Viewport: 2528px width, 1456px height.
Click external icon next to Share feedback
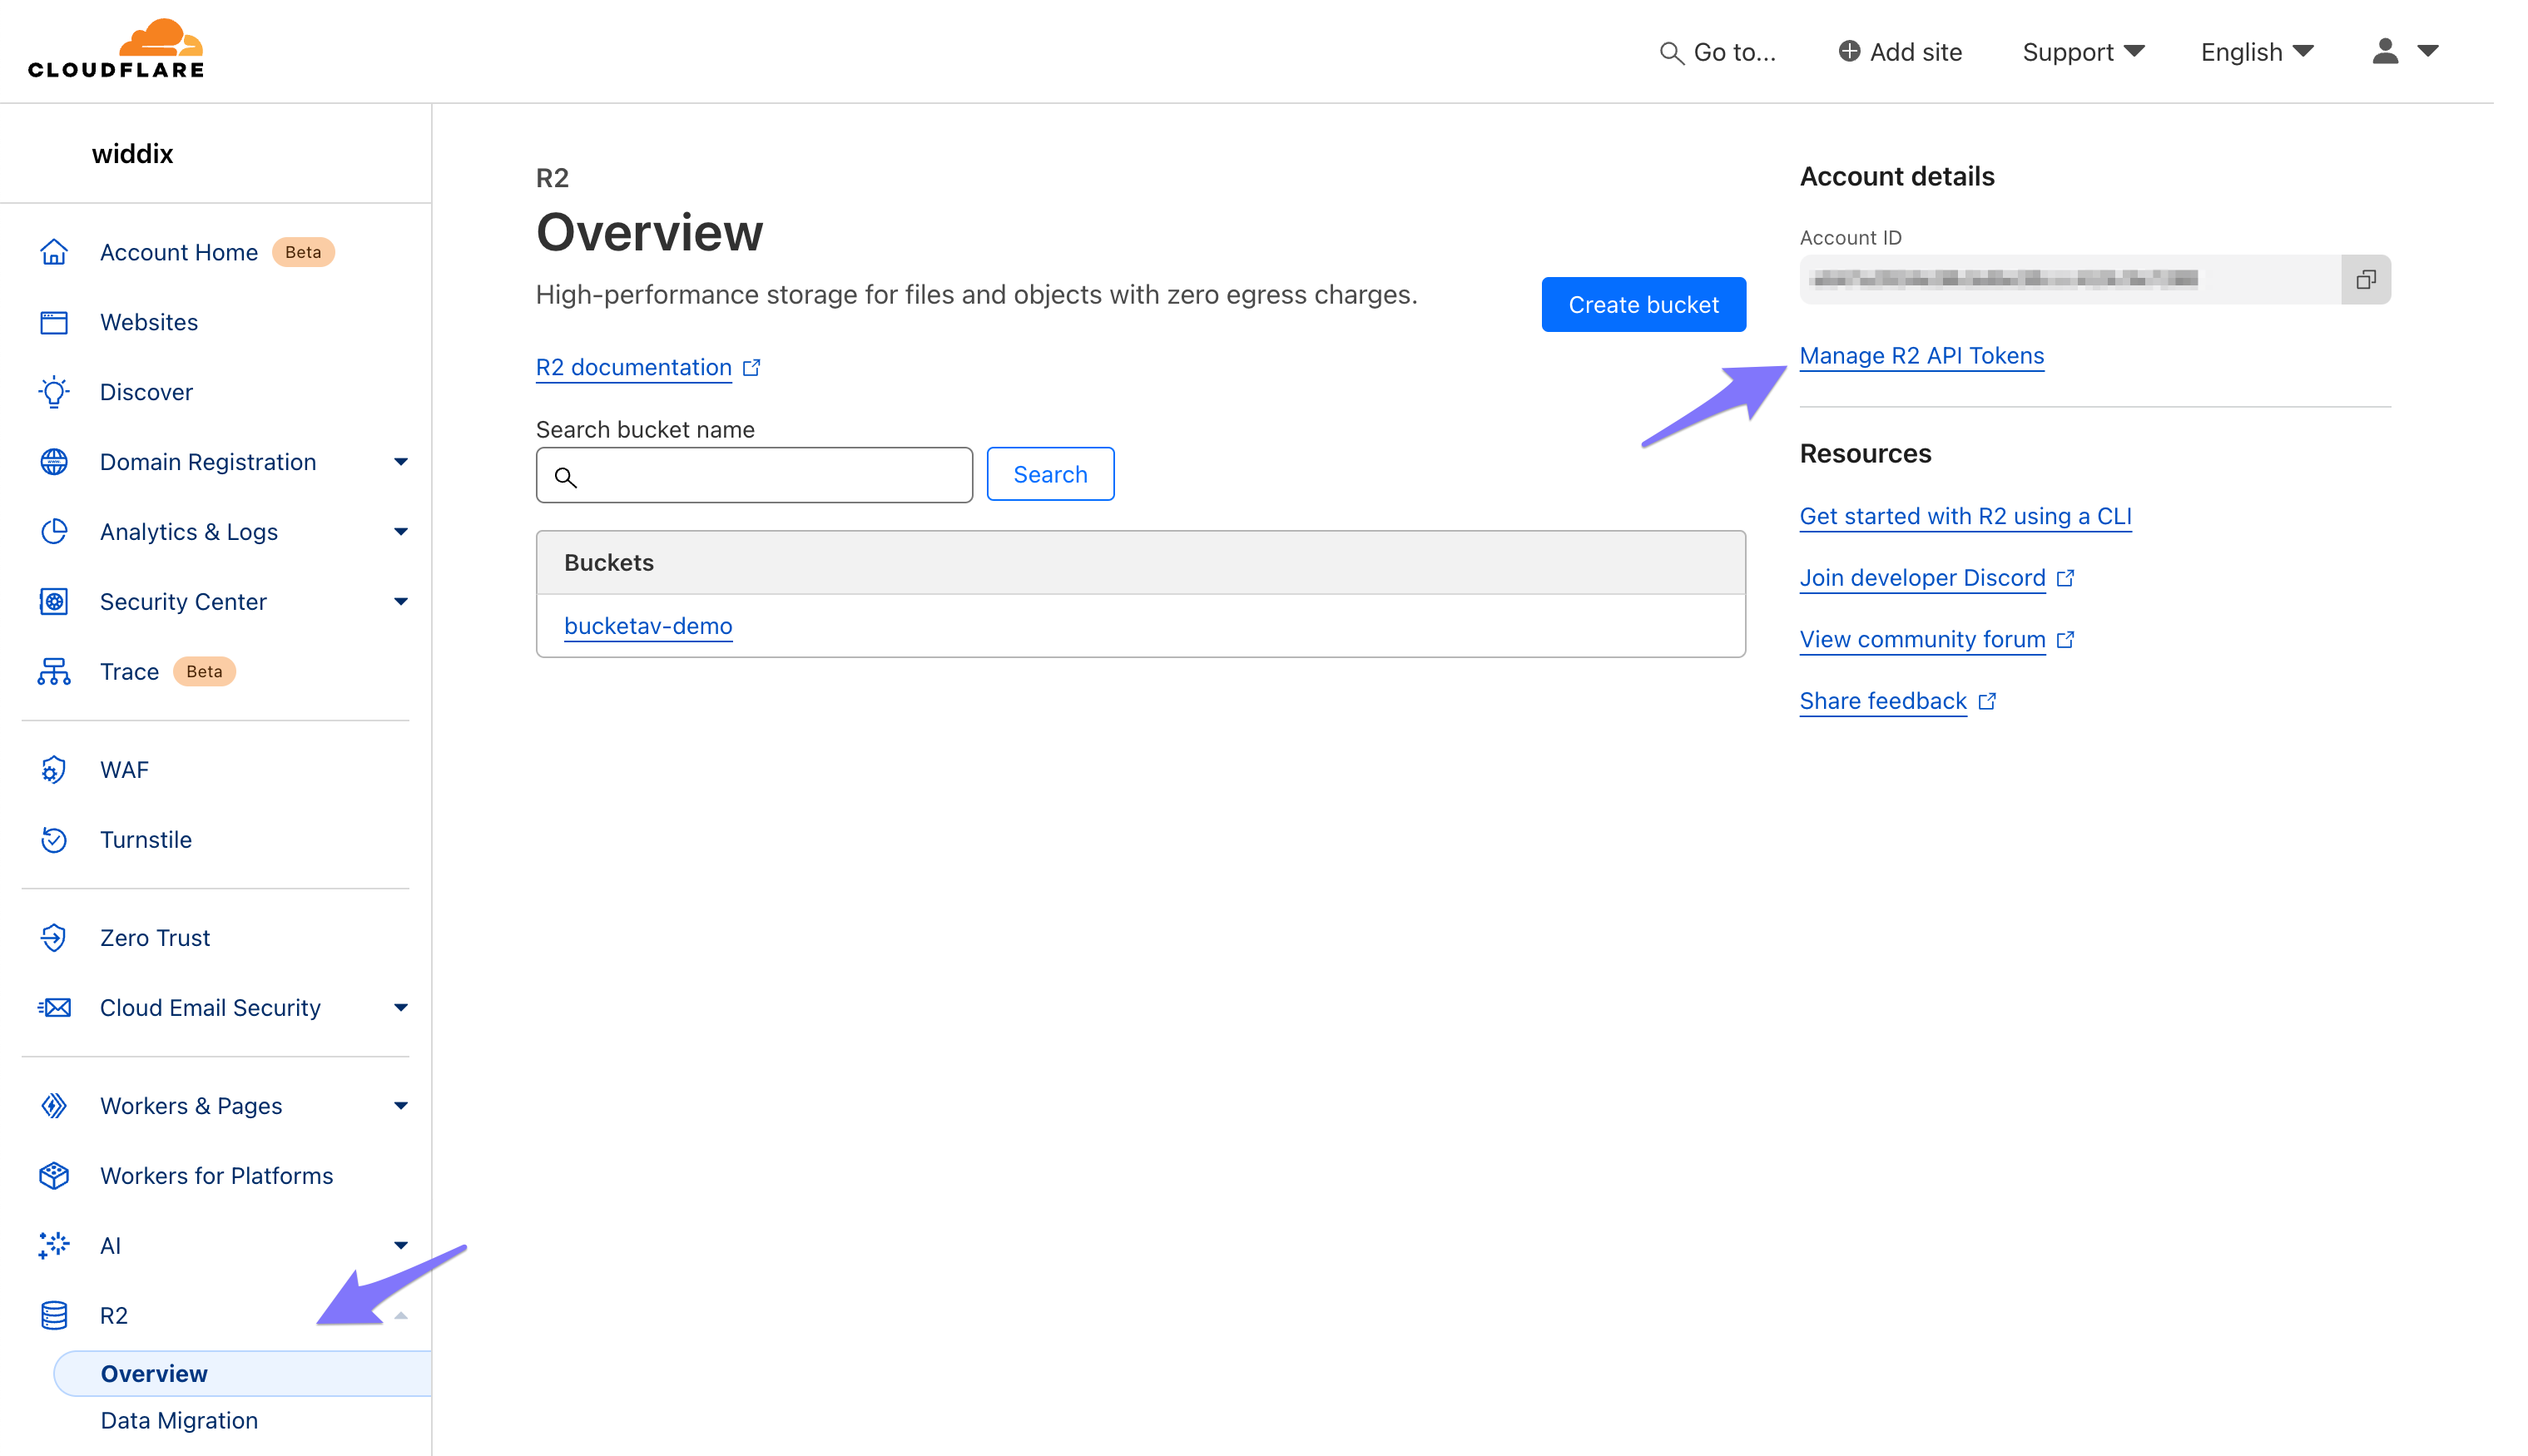1987,702
